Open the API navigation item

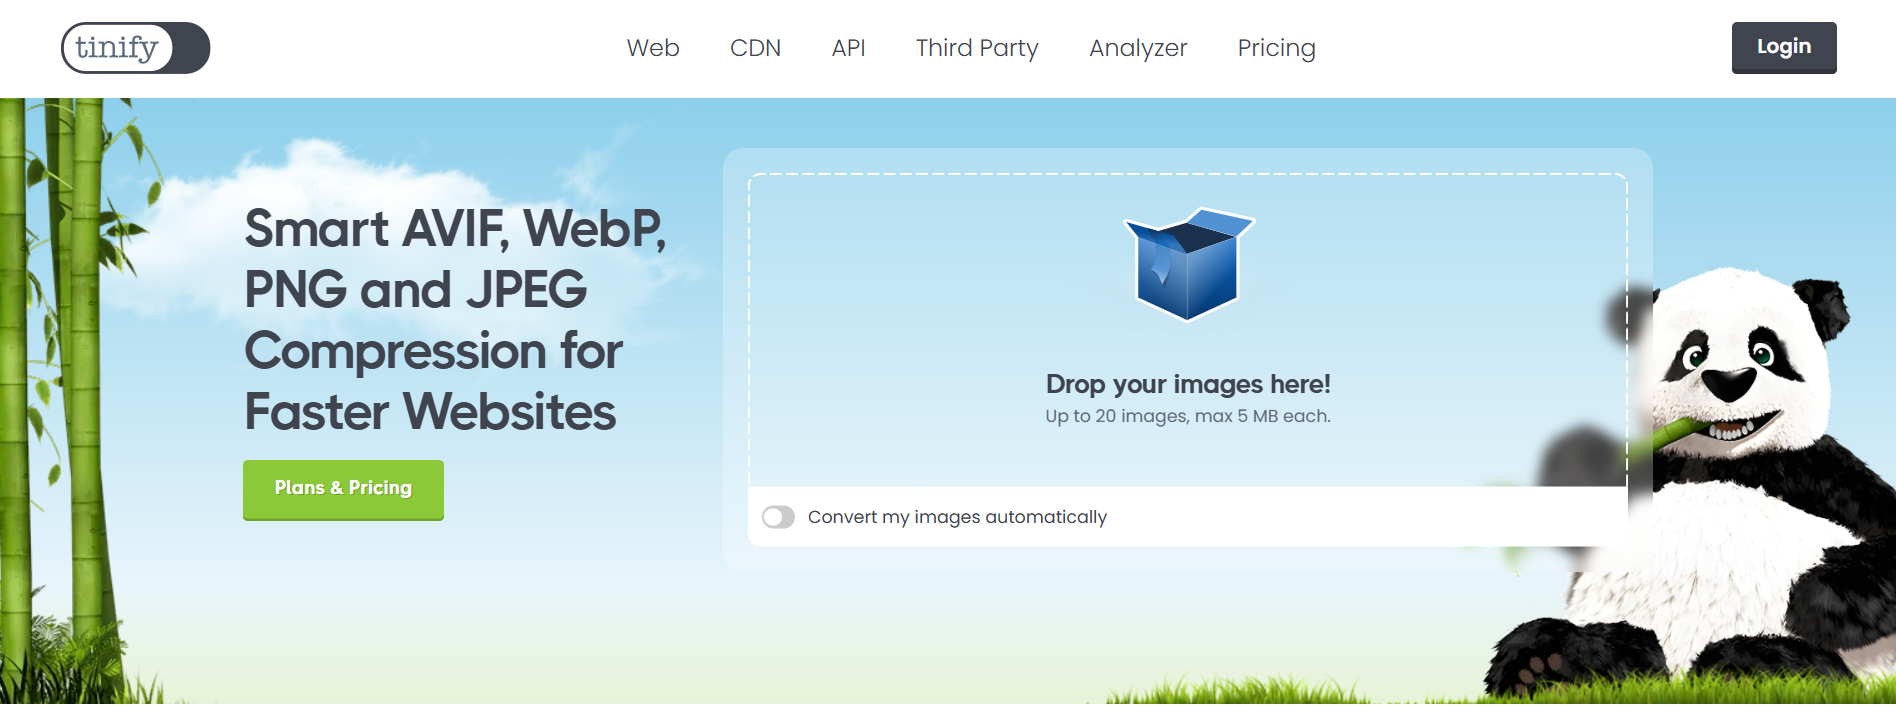coord(848,48)
